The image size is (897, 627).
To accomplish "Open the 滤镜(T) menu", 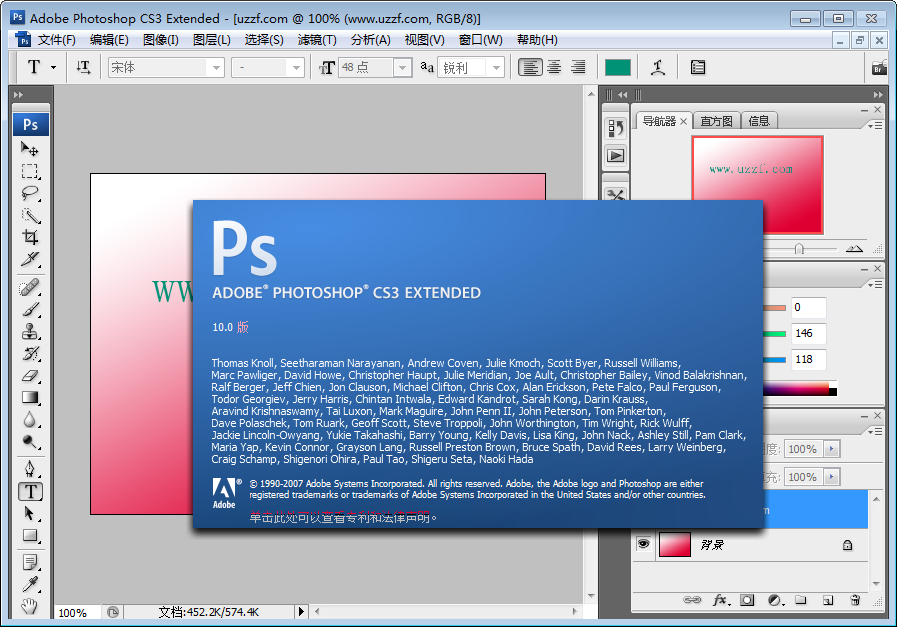I will (317, 40).
